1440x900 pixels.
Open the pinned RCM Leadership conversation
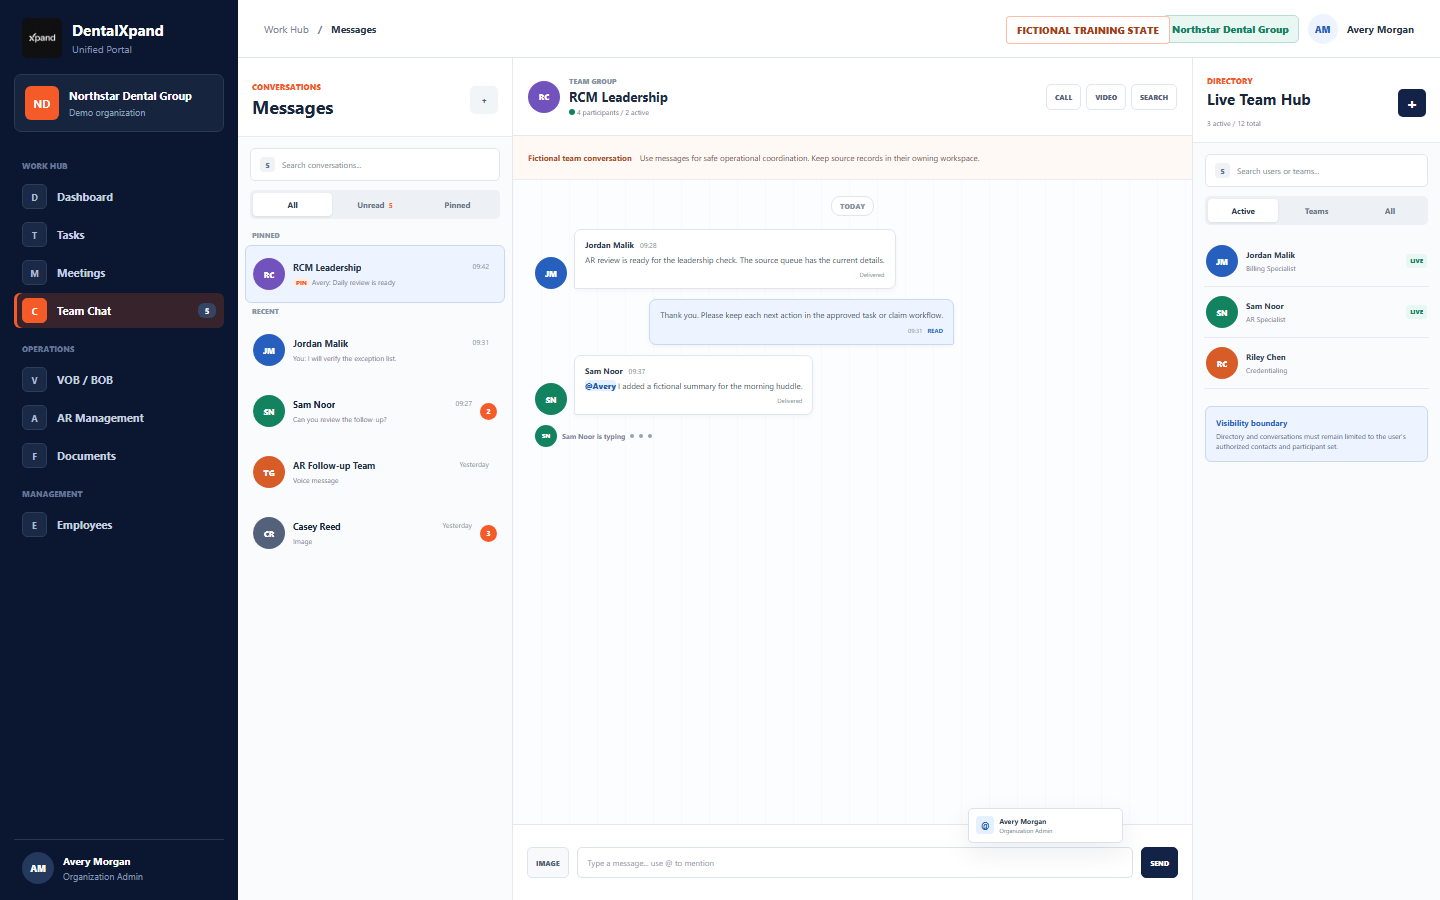[x=375, y=274]
